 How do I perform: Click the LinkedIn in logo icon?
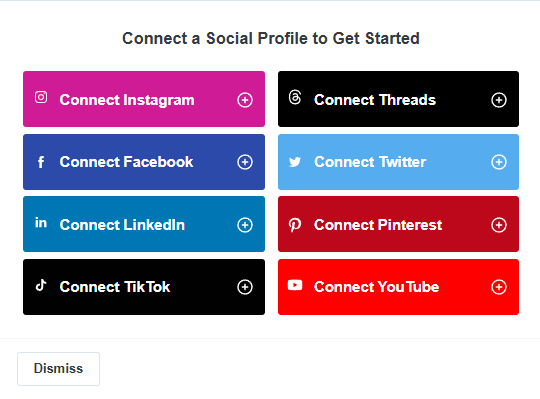(x=41, y=223)
